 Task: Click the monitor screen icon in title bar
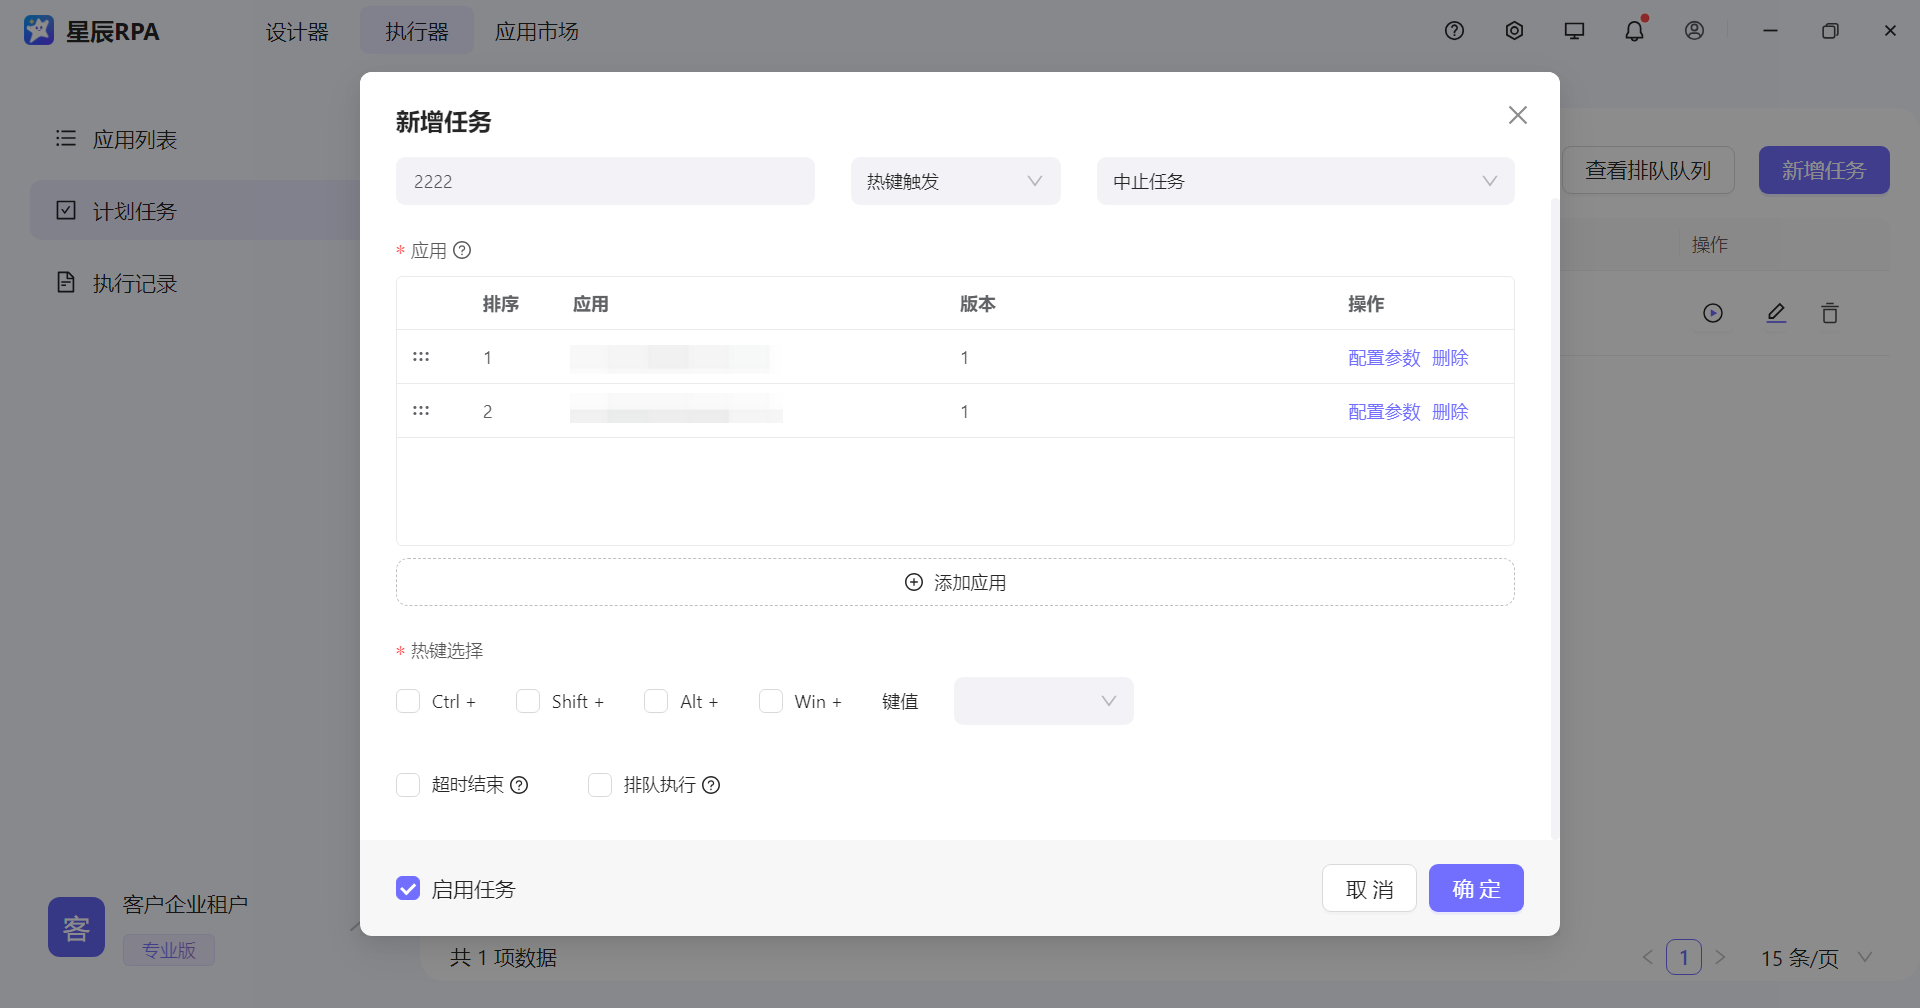point(1574,31)
